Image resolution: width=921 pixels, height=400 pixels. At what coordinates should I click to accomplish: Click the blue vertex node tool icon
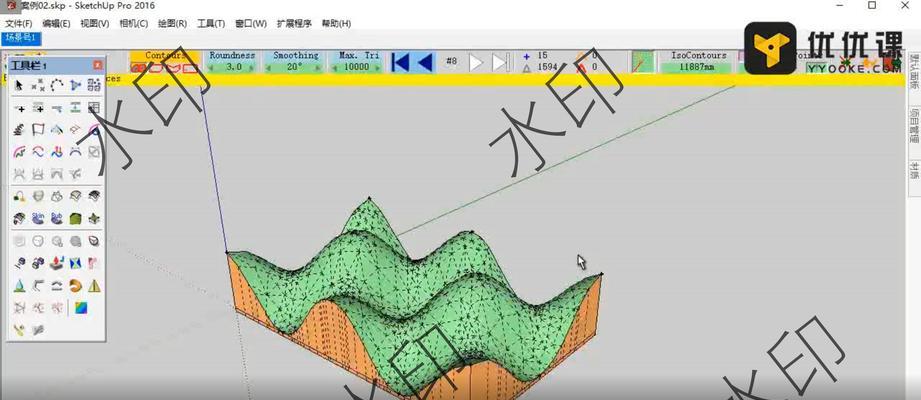pyautogui.click(x=75, y=86)
